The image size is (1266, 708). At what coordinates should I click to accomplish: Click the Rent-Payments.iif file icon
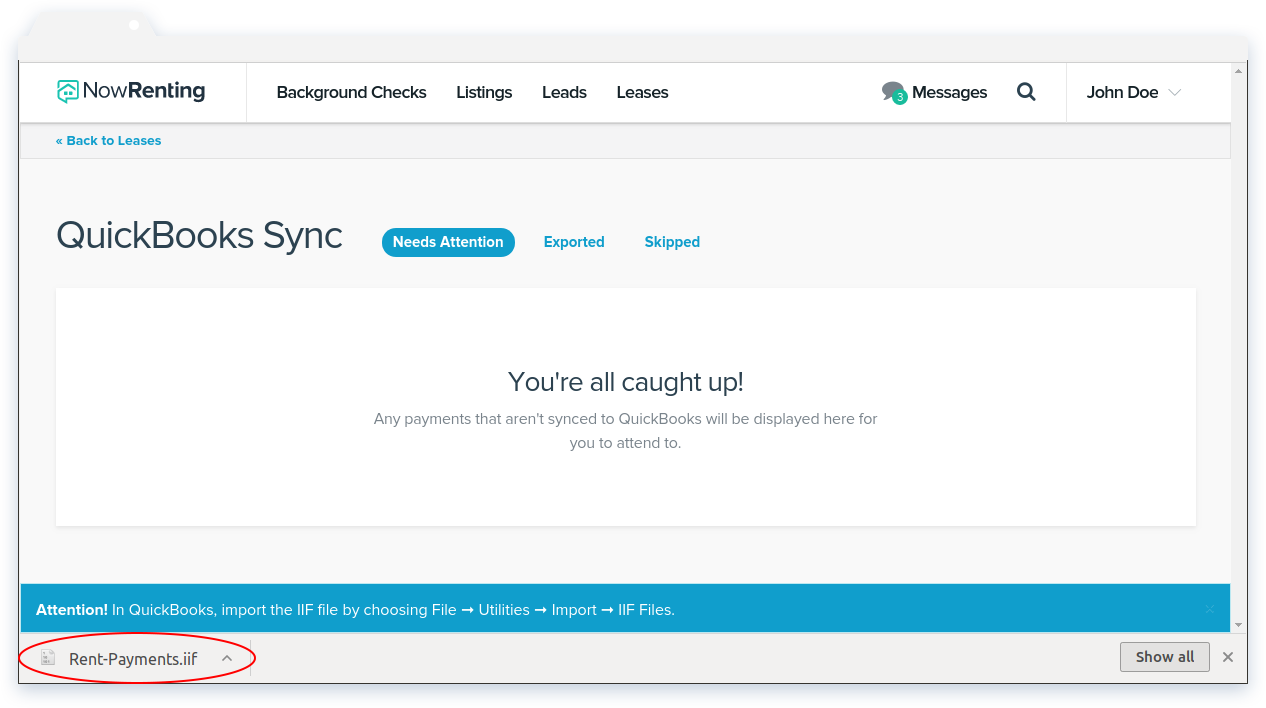pyautogui.click(x=48, y=658)
